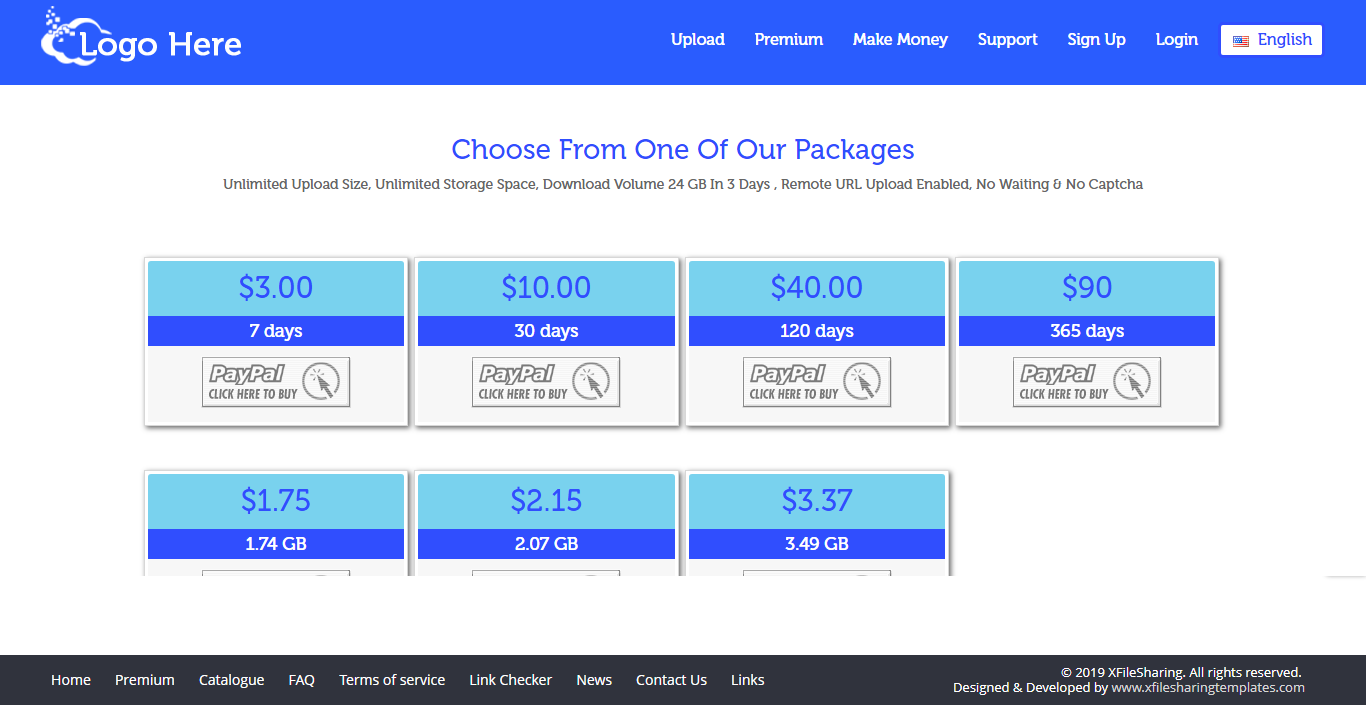Open Terms of service link
Image resolution: width=1366 pixels, height=705 pixels.
[392, 680]
